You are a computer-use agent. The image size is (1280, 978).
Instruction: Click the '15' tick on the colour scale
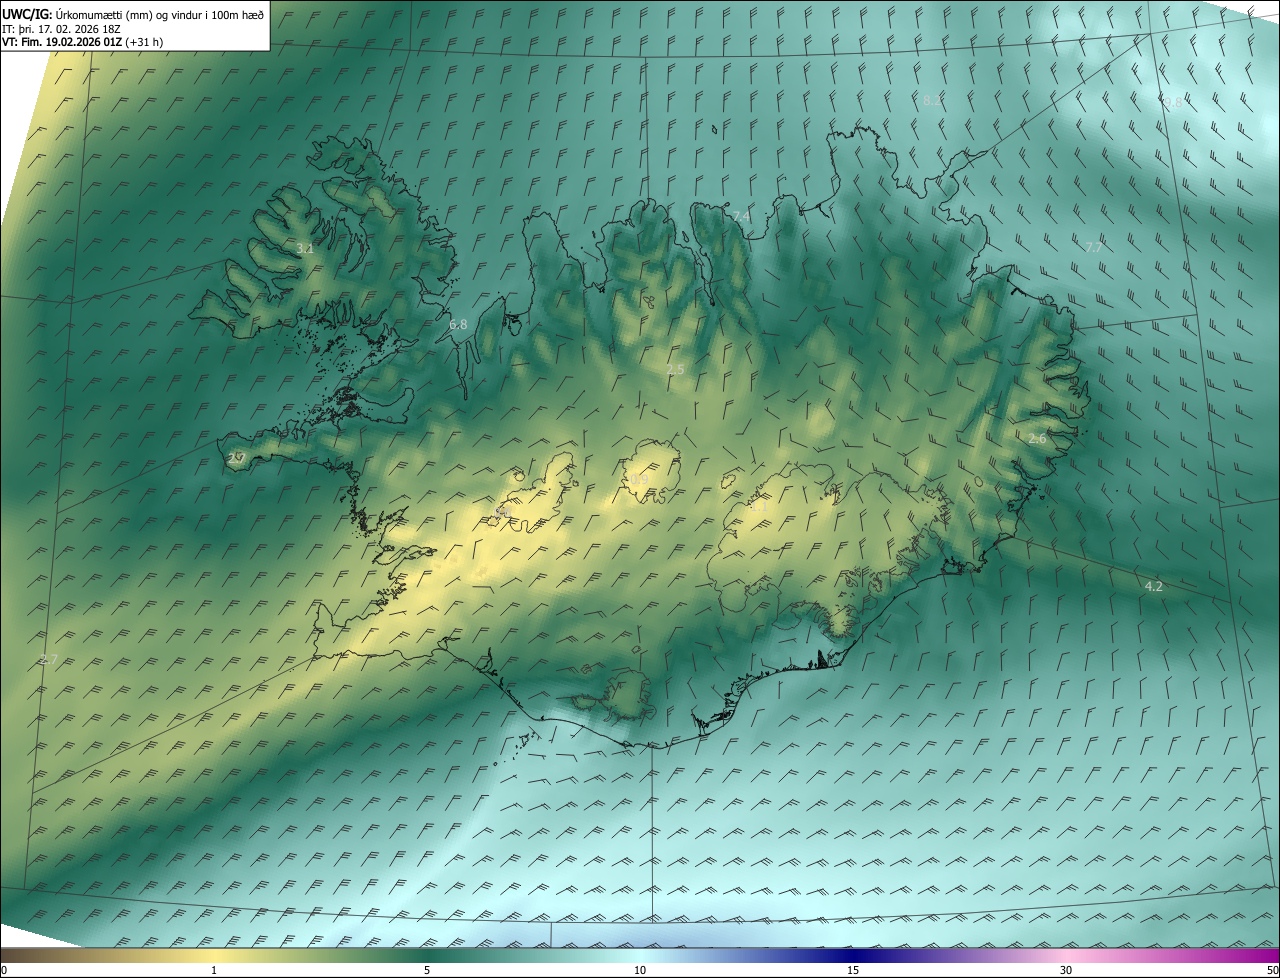(853, 970)
